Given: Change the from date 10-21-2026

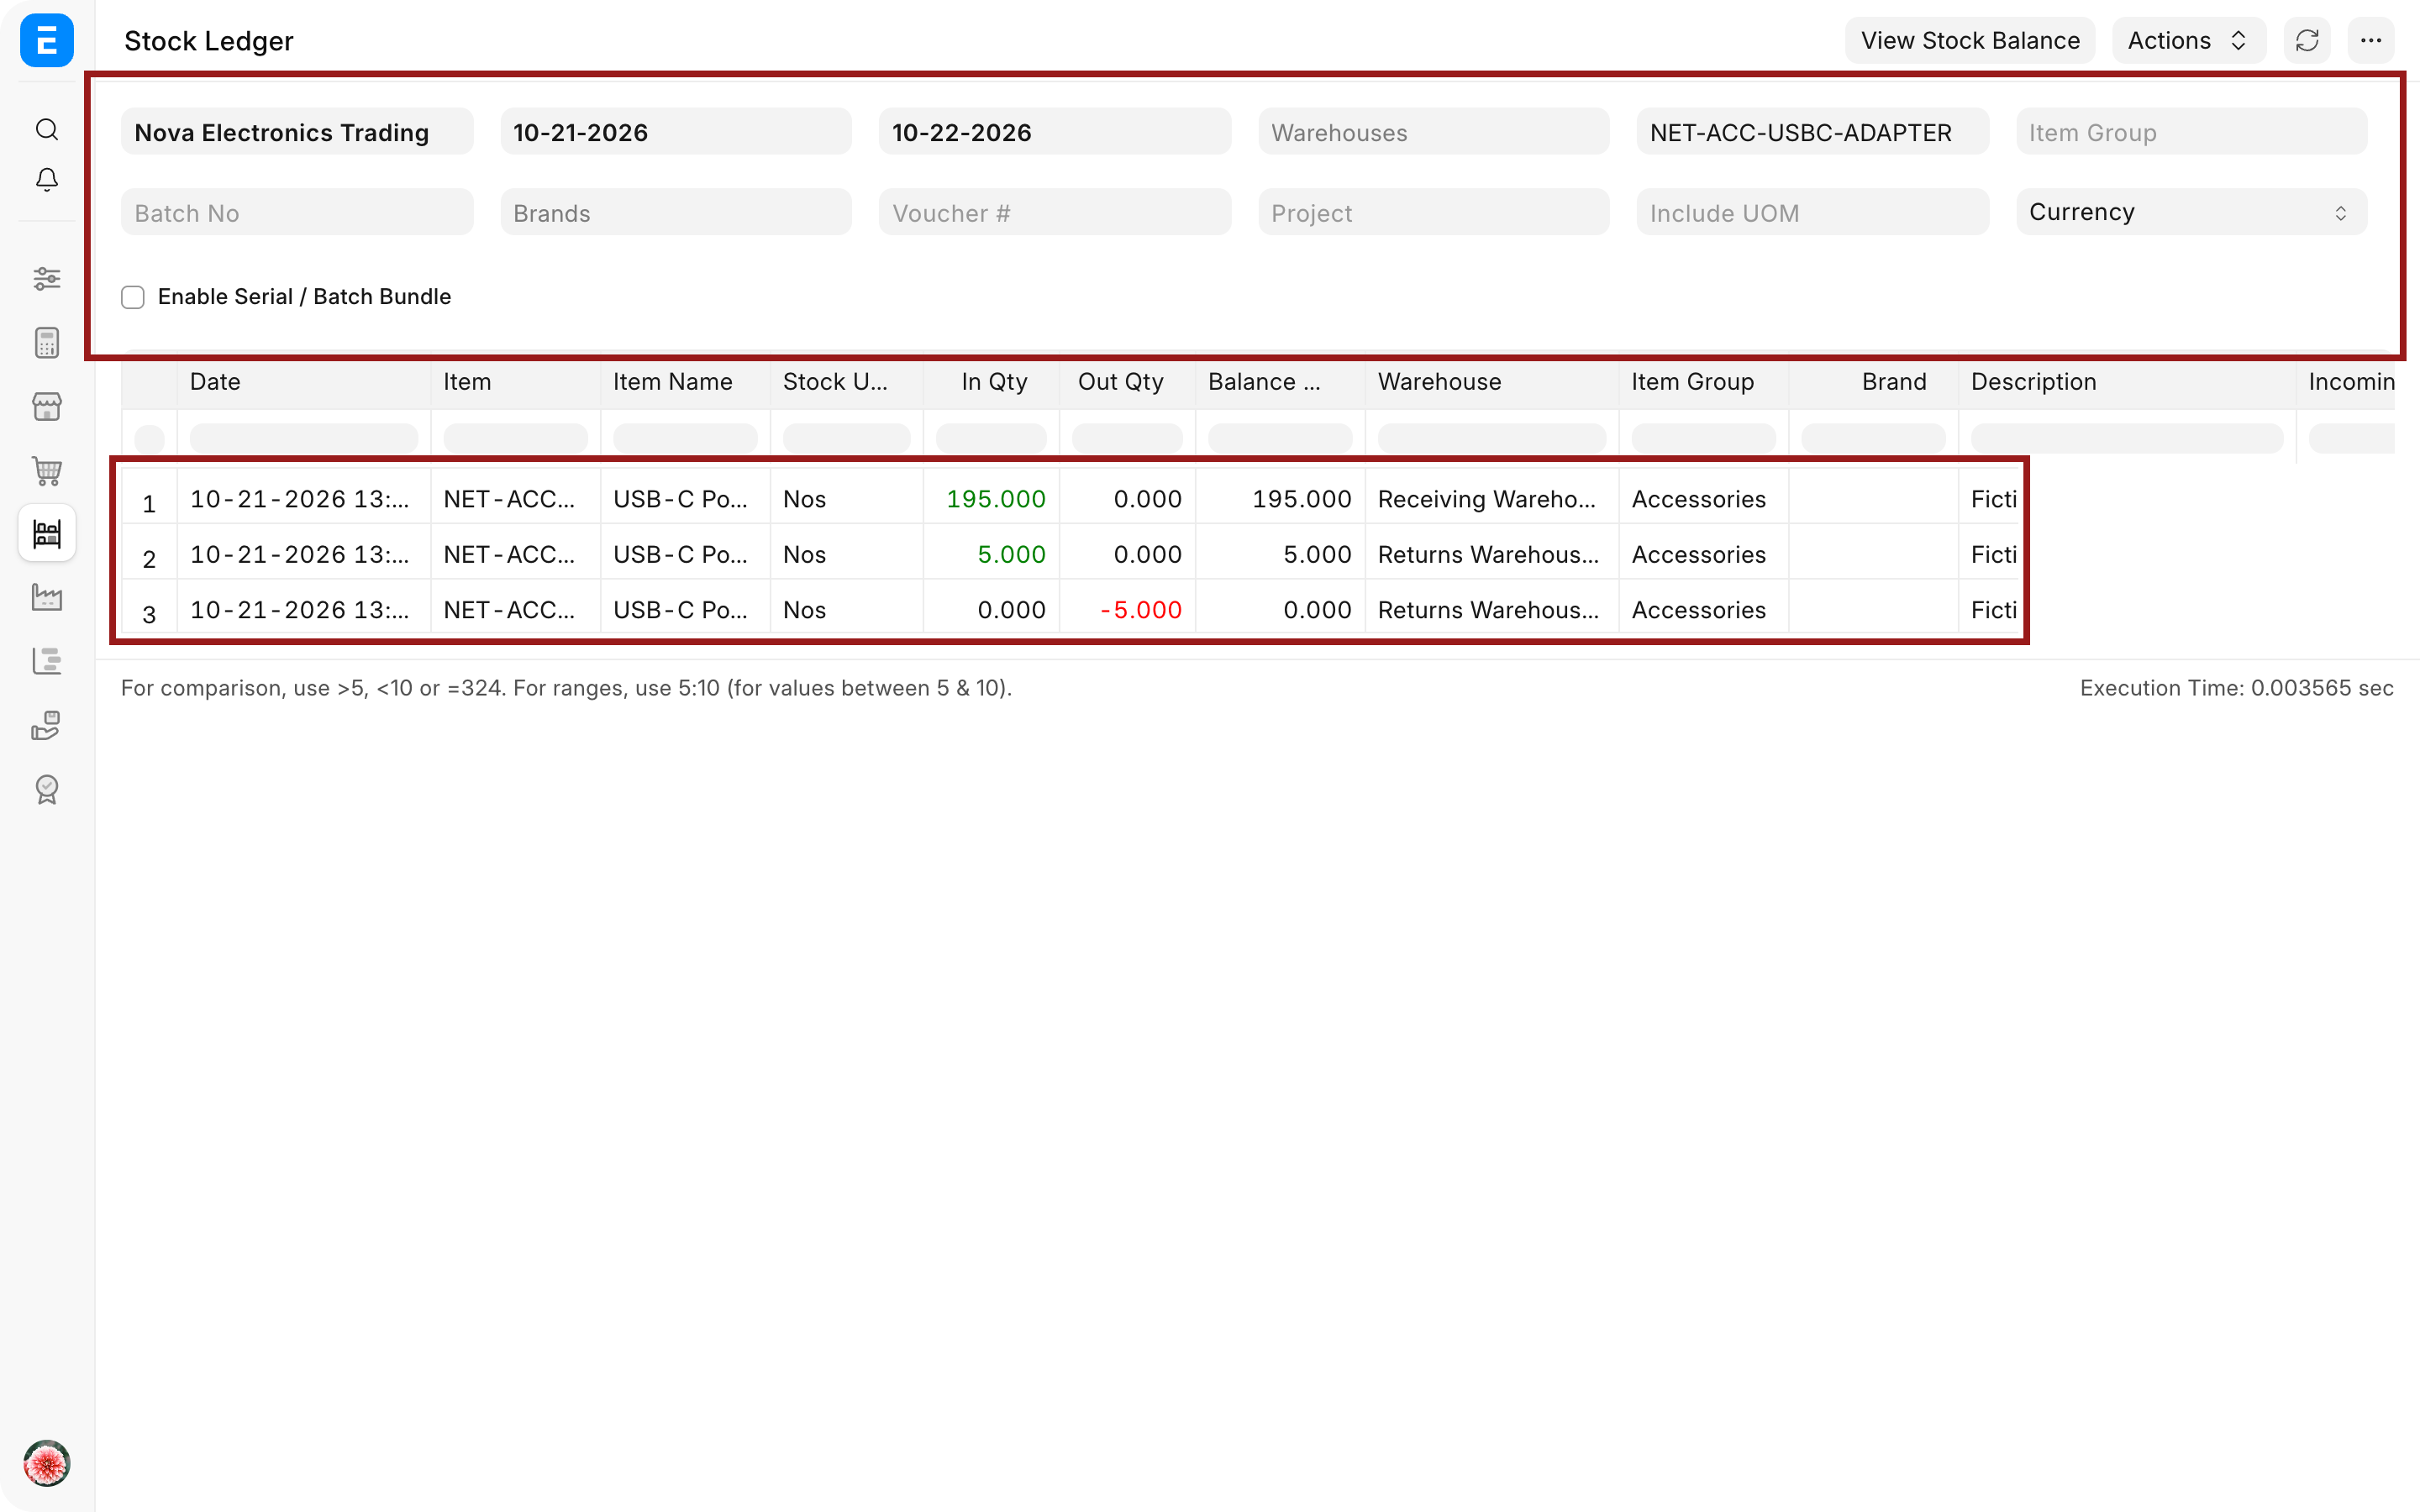Looking at the screenshot, I should point(676,132).
